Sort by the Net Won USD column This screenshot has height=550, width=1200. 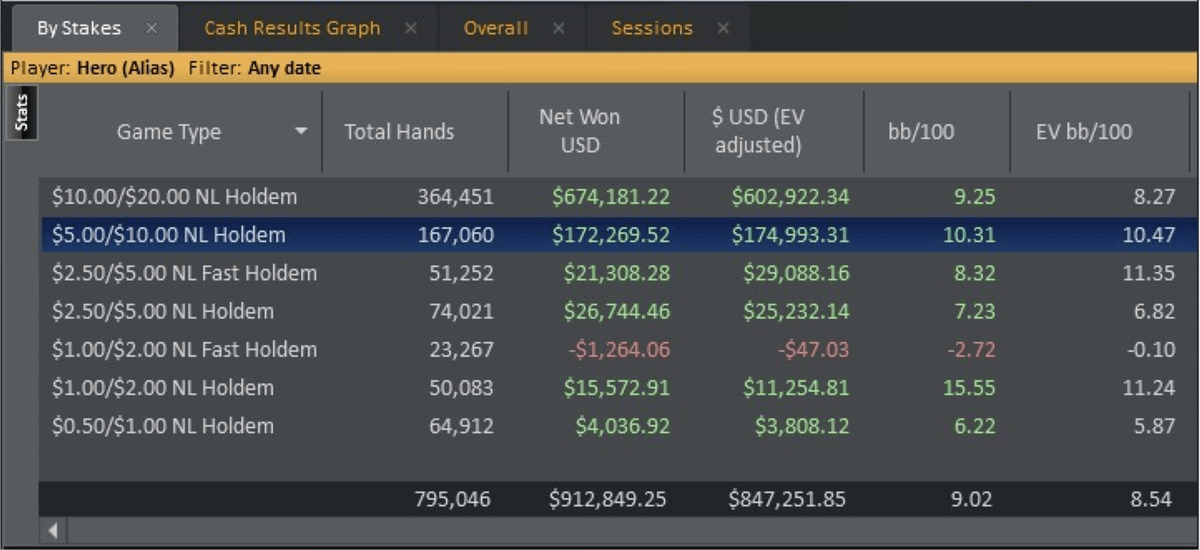[580, 131]
